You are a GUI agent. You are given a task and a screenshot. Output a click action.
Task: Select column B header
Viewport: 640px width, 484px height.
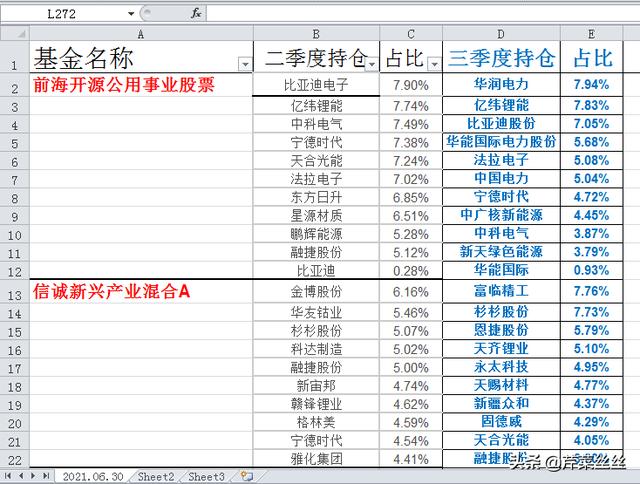(316, 34)
